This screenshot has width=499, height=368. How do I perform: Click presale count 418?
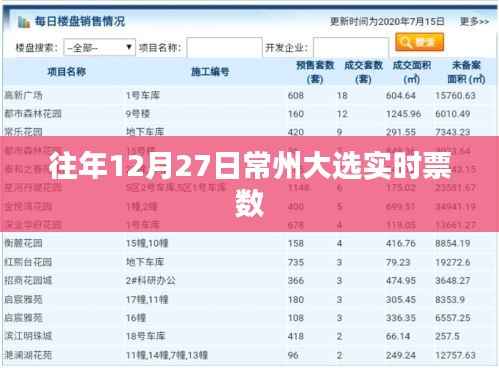click(296, 336)
